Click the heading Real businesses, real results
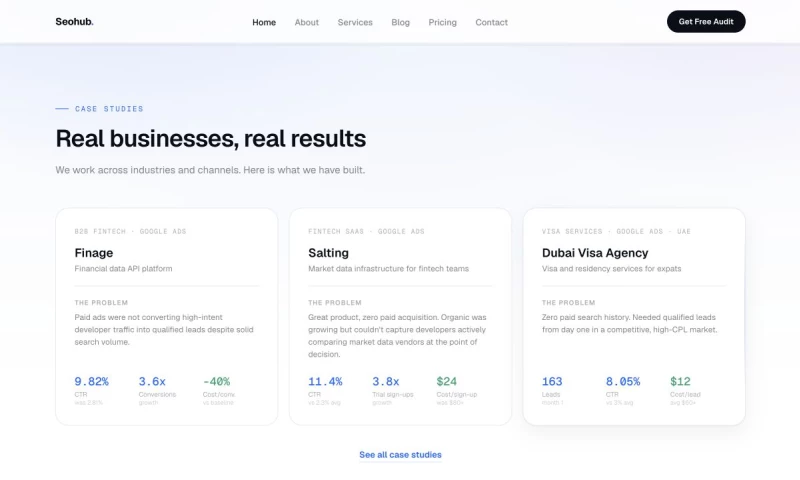 click(x=211, y=138)
